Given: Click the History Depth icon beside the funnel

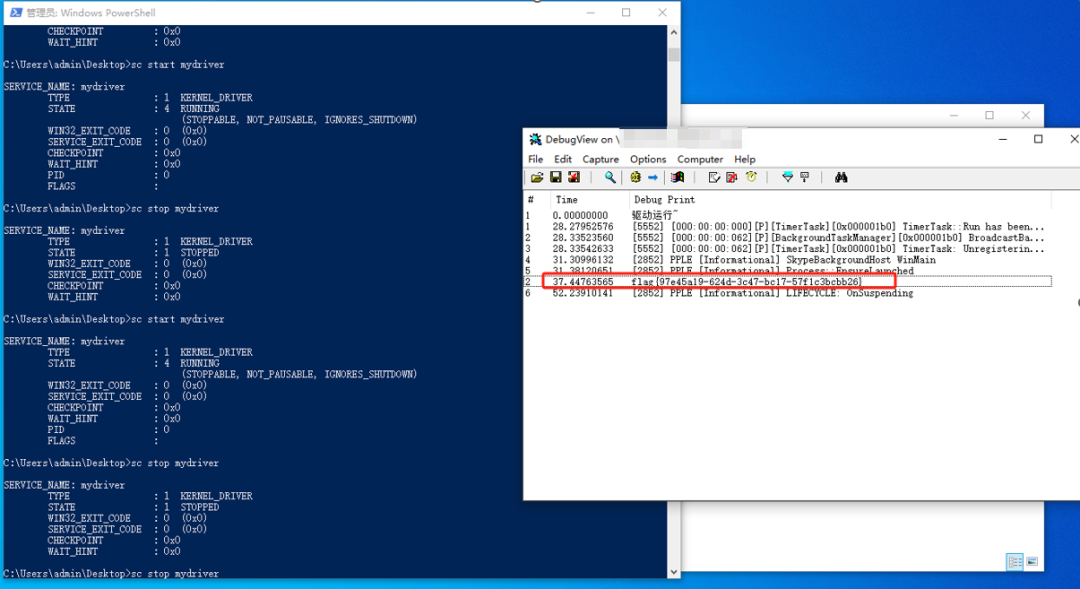Looking at the screenshot, I should click(804, 178).
